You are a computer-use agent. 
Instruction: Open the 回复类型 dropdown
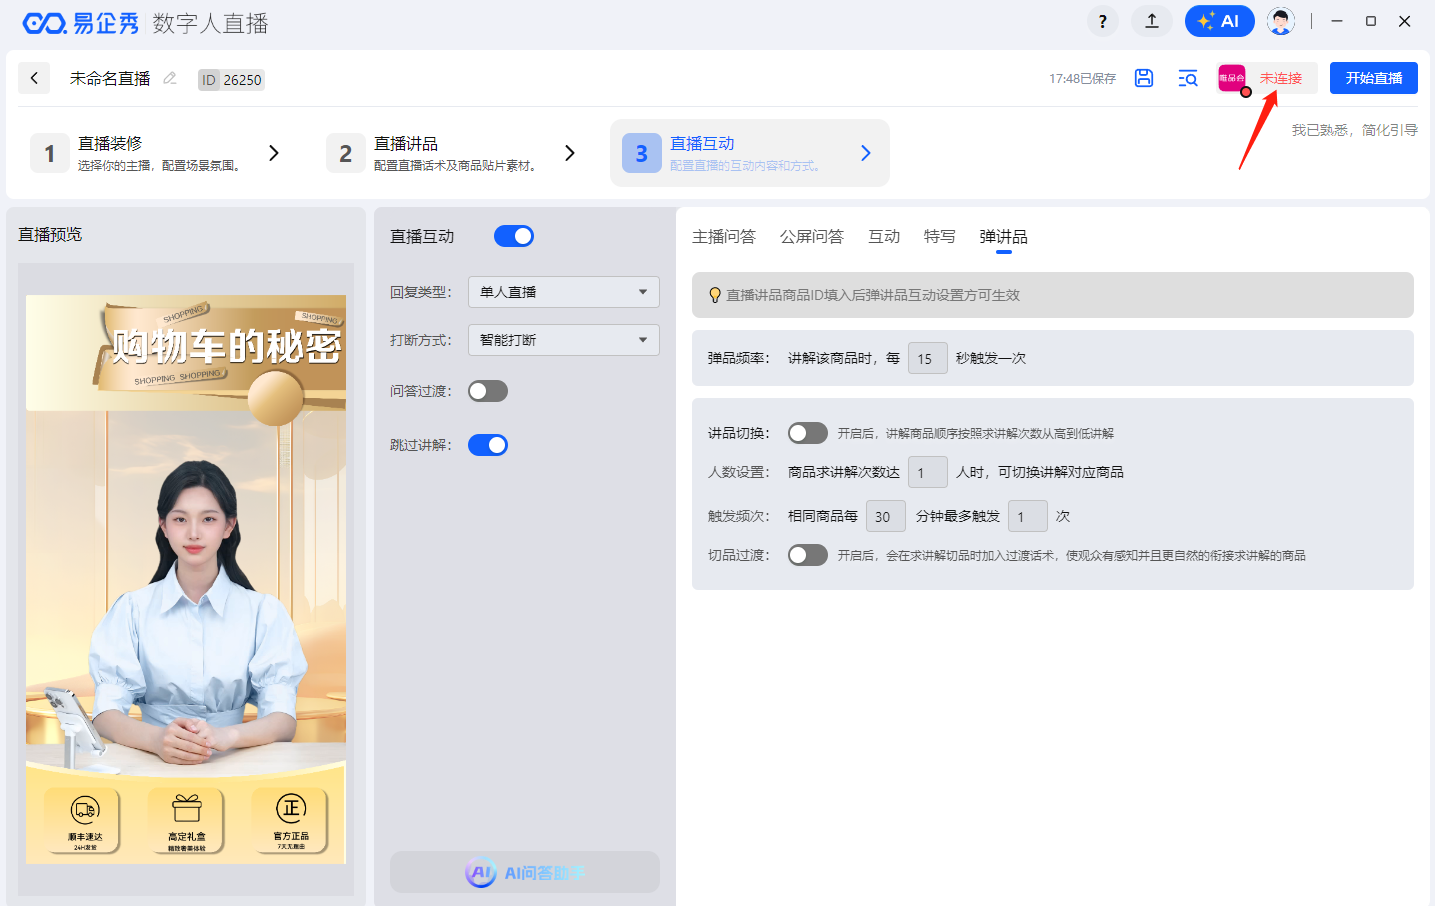563,292
